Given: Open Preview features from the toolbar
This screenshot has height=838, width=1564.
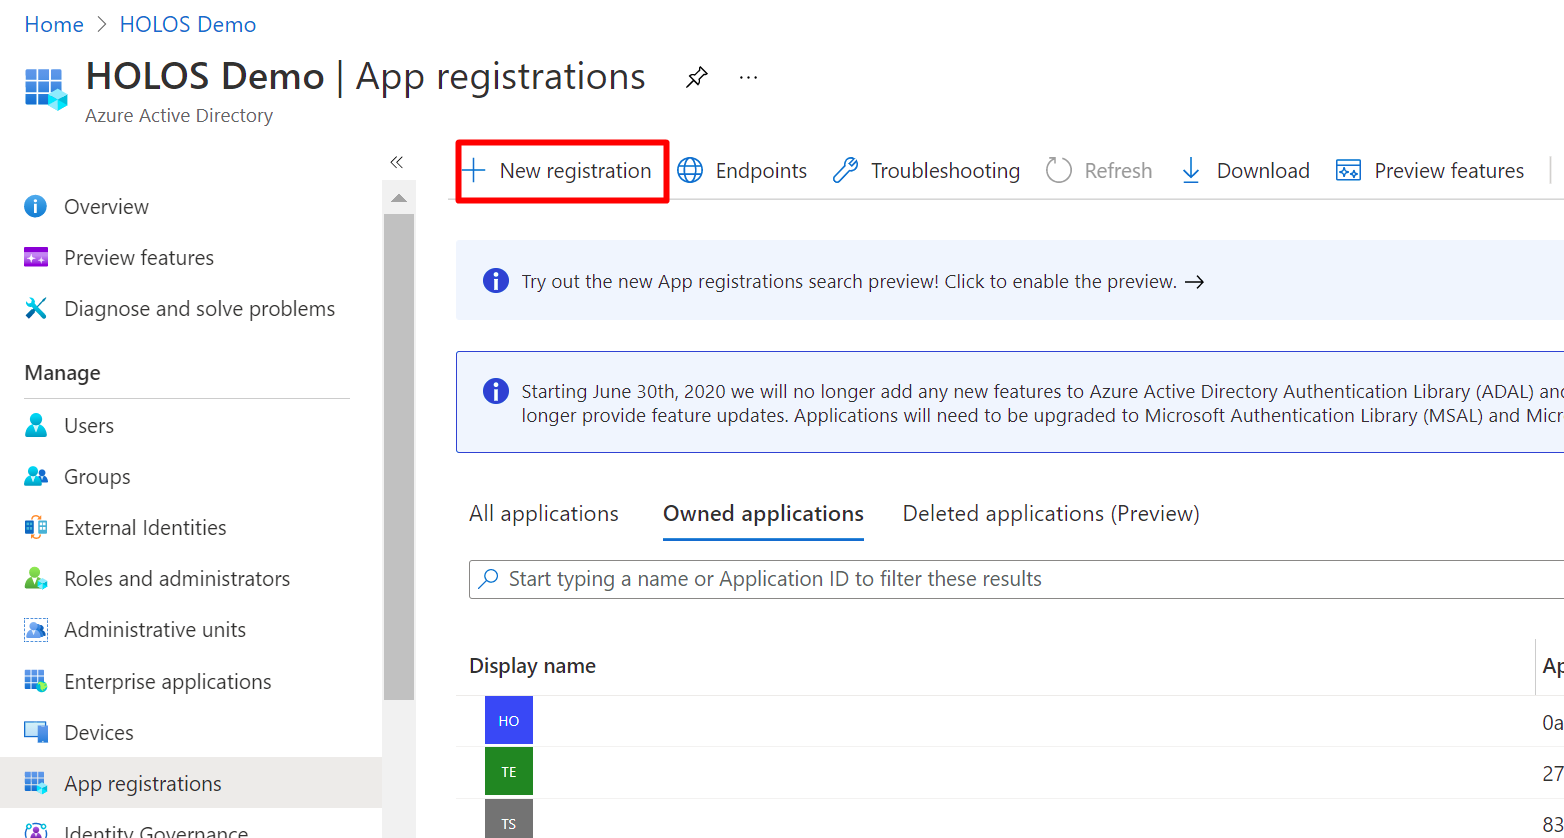Looking at the screenshot, I should [1430, 171].
